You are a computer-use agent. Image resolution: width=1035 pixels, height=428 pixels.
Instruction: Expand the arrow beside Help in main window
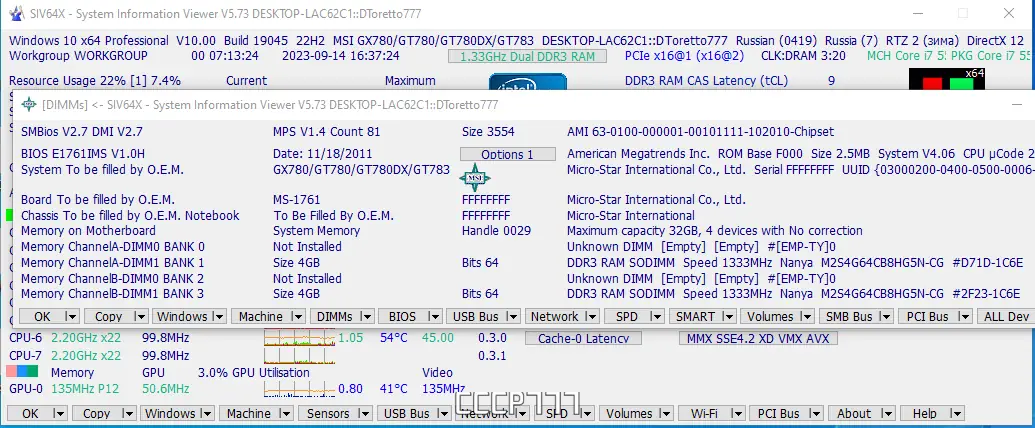957,413
